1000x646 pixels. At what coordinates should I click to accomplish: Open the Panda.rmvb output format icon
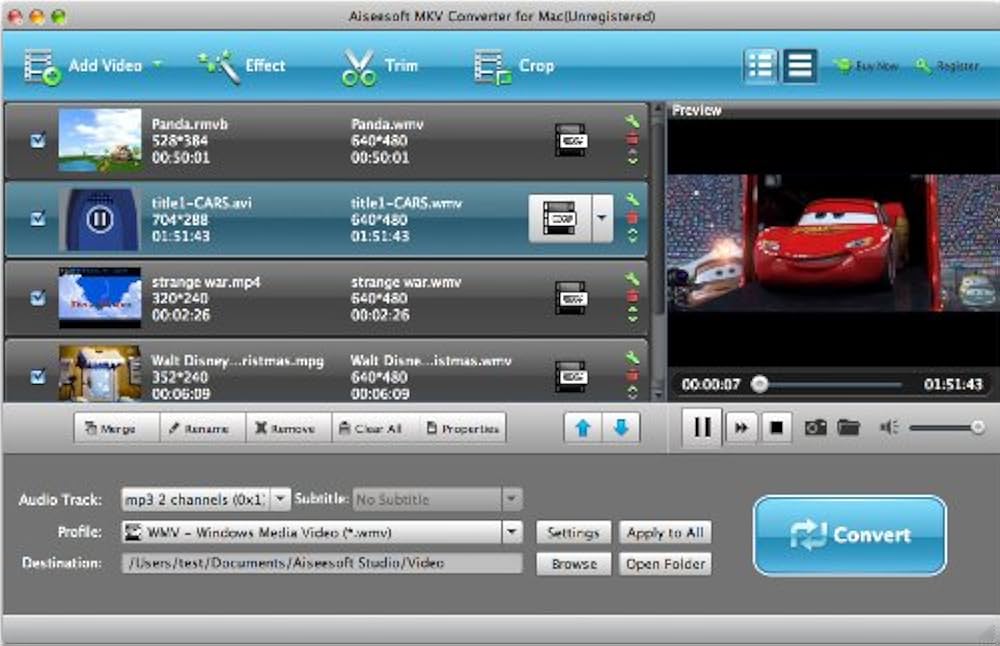571,140
